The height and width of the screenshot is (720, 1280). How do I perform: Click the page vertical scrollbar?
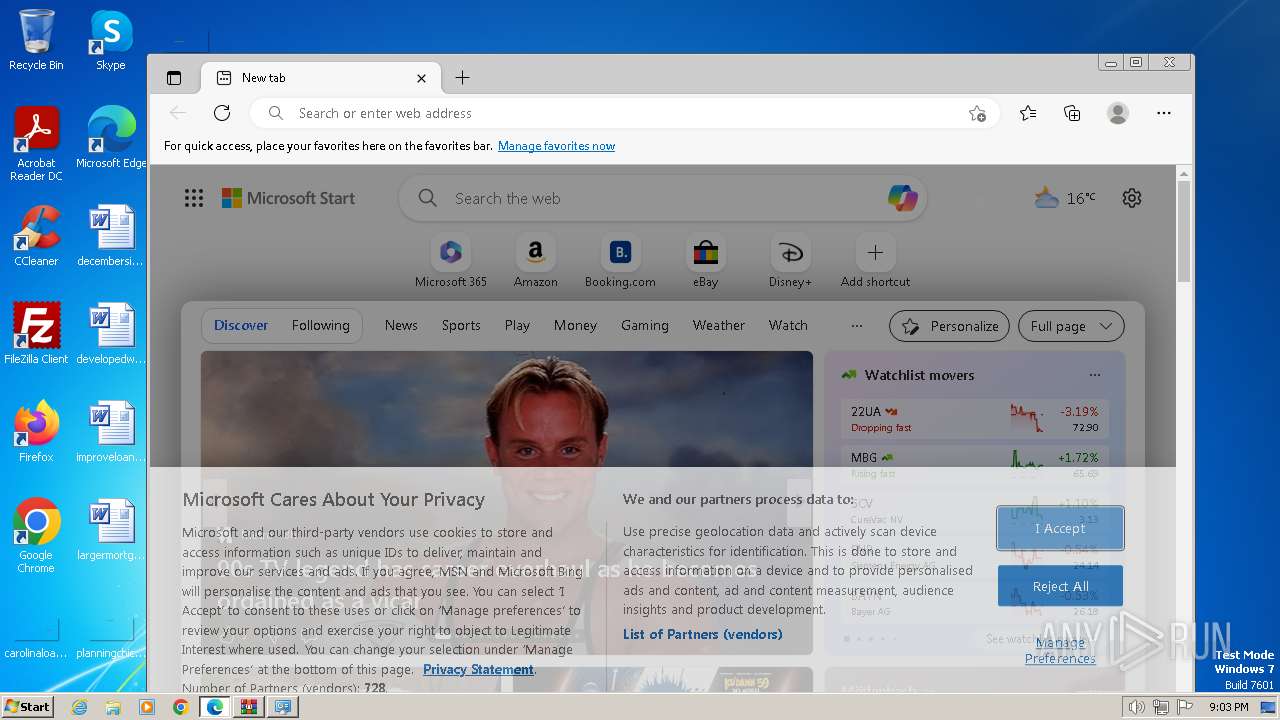point(1184,230)
